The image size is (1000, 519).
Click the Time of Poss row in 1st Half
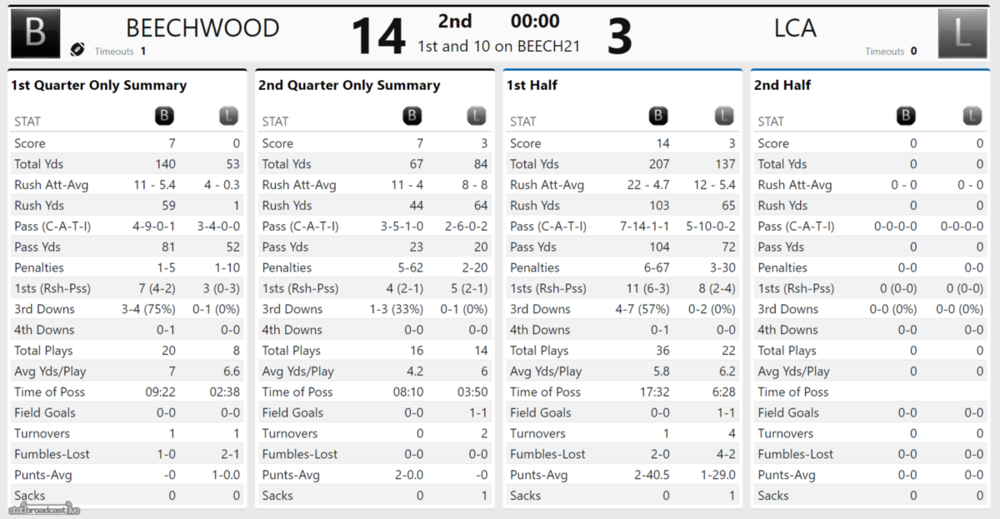point(622,392)
